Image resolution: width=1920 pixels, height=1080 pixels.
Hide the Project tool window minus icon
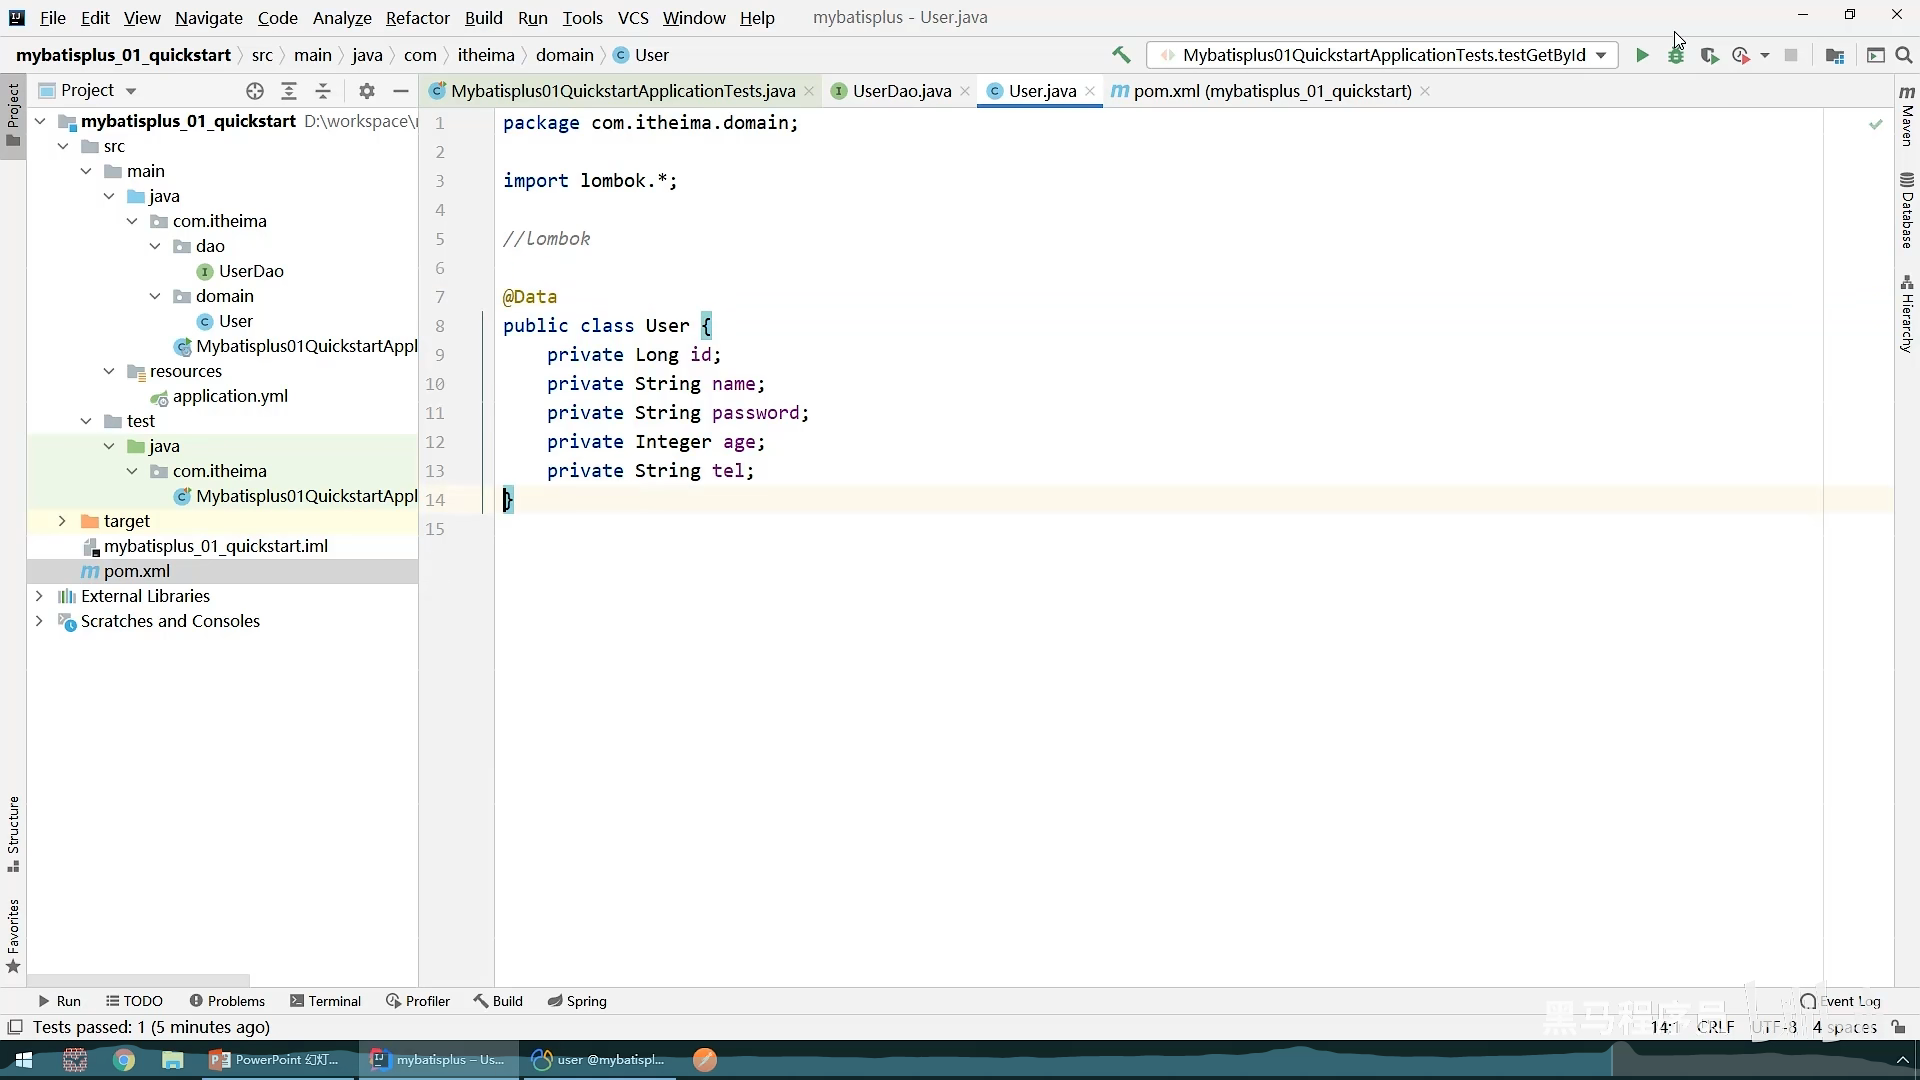[x=401, y=91]
